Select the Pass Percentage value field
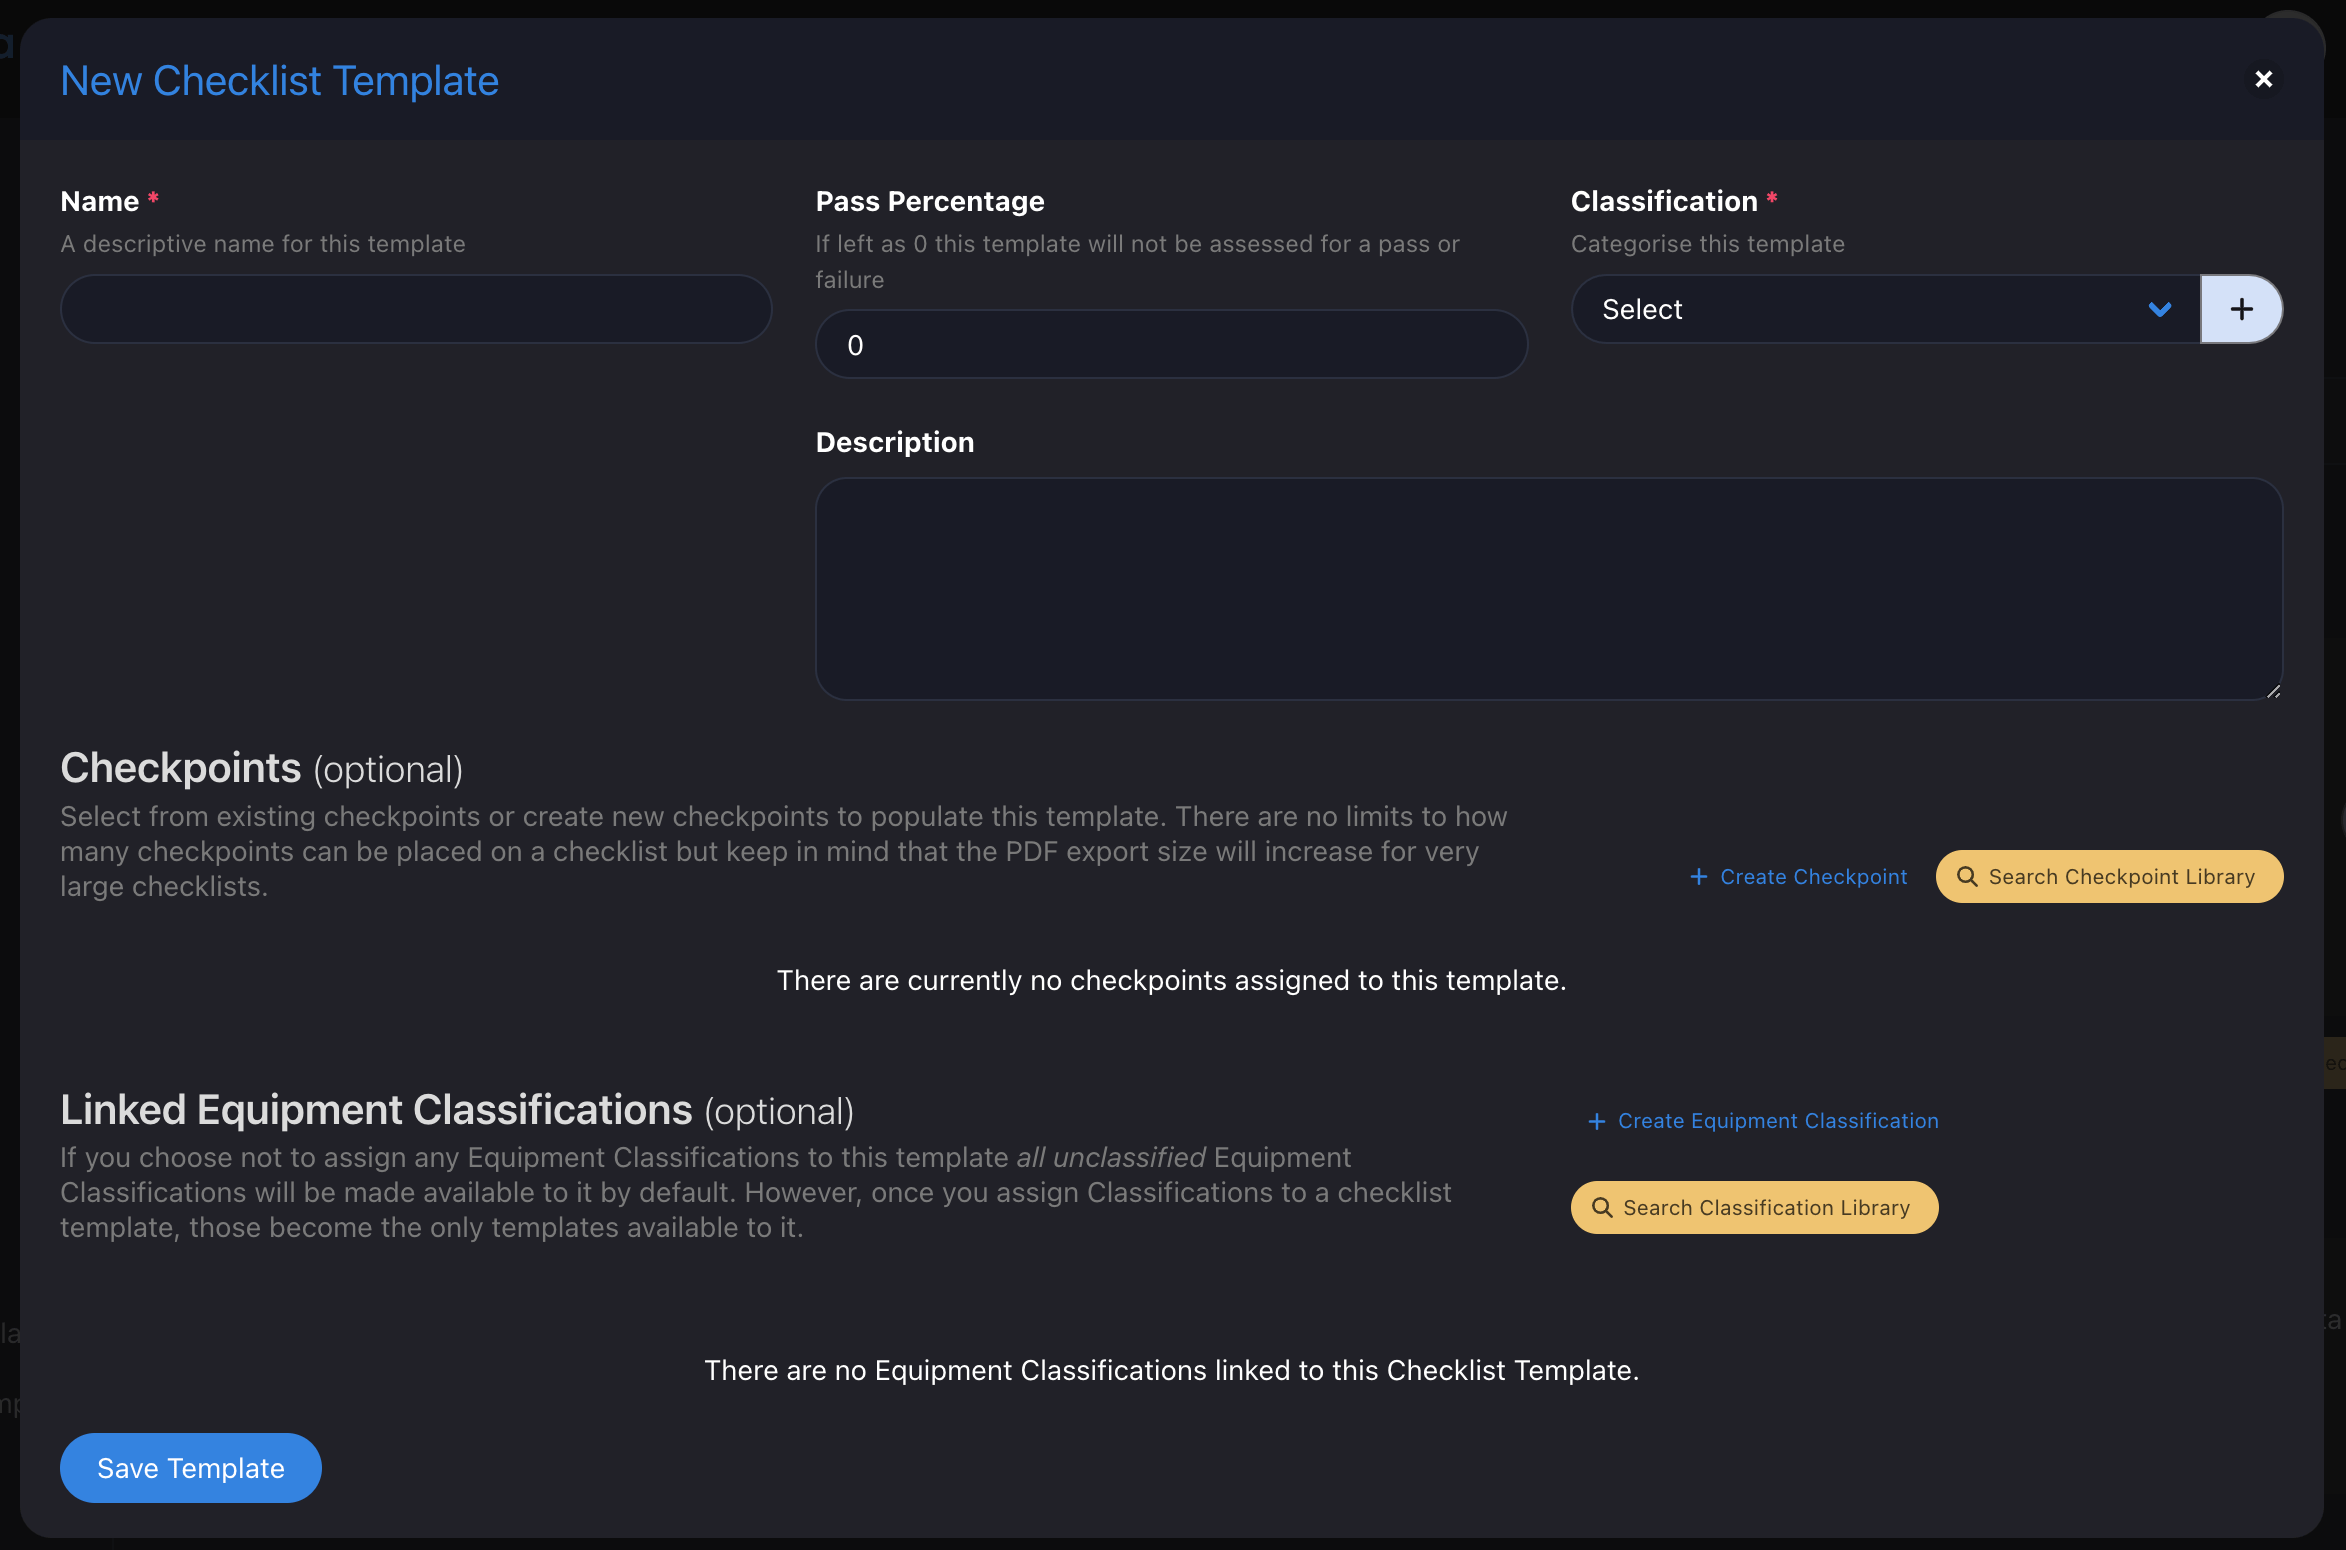The width and height of the screenshot is (2346, 1550). 1170,344
